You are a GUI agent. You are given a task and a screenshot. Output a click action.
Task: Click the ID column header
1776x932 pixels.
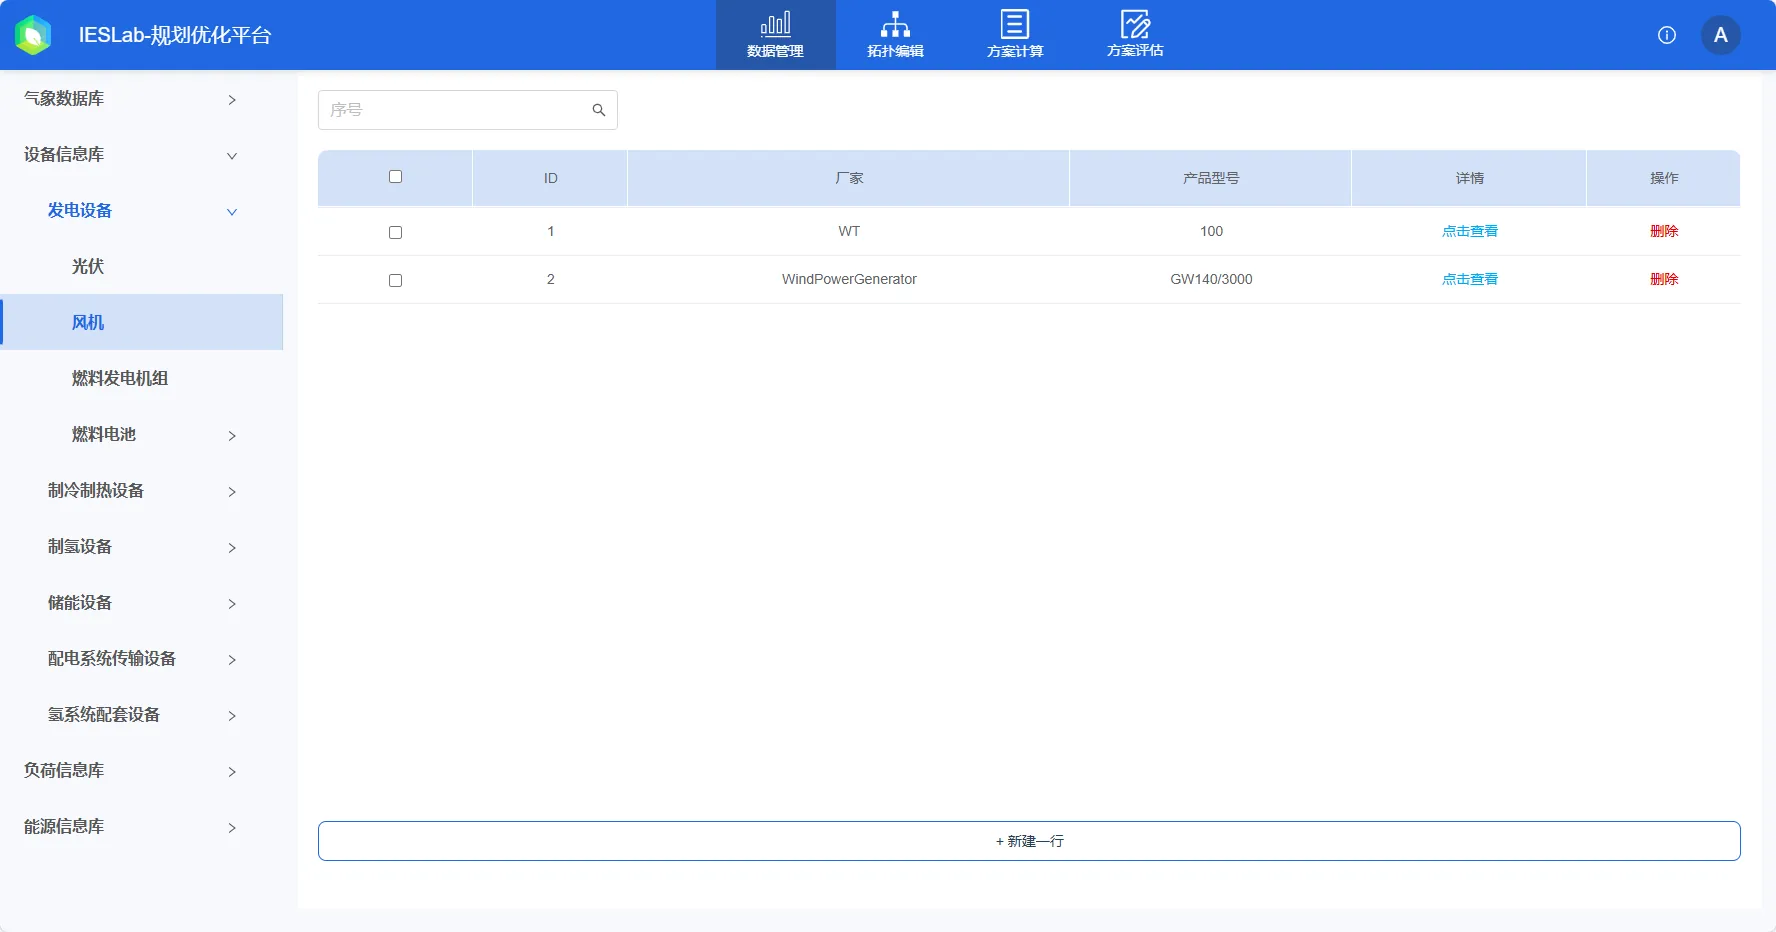550,178
